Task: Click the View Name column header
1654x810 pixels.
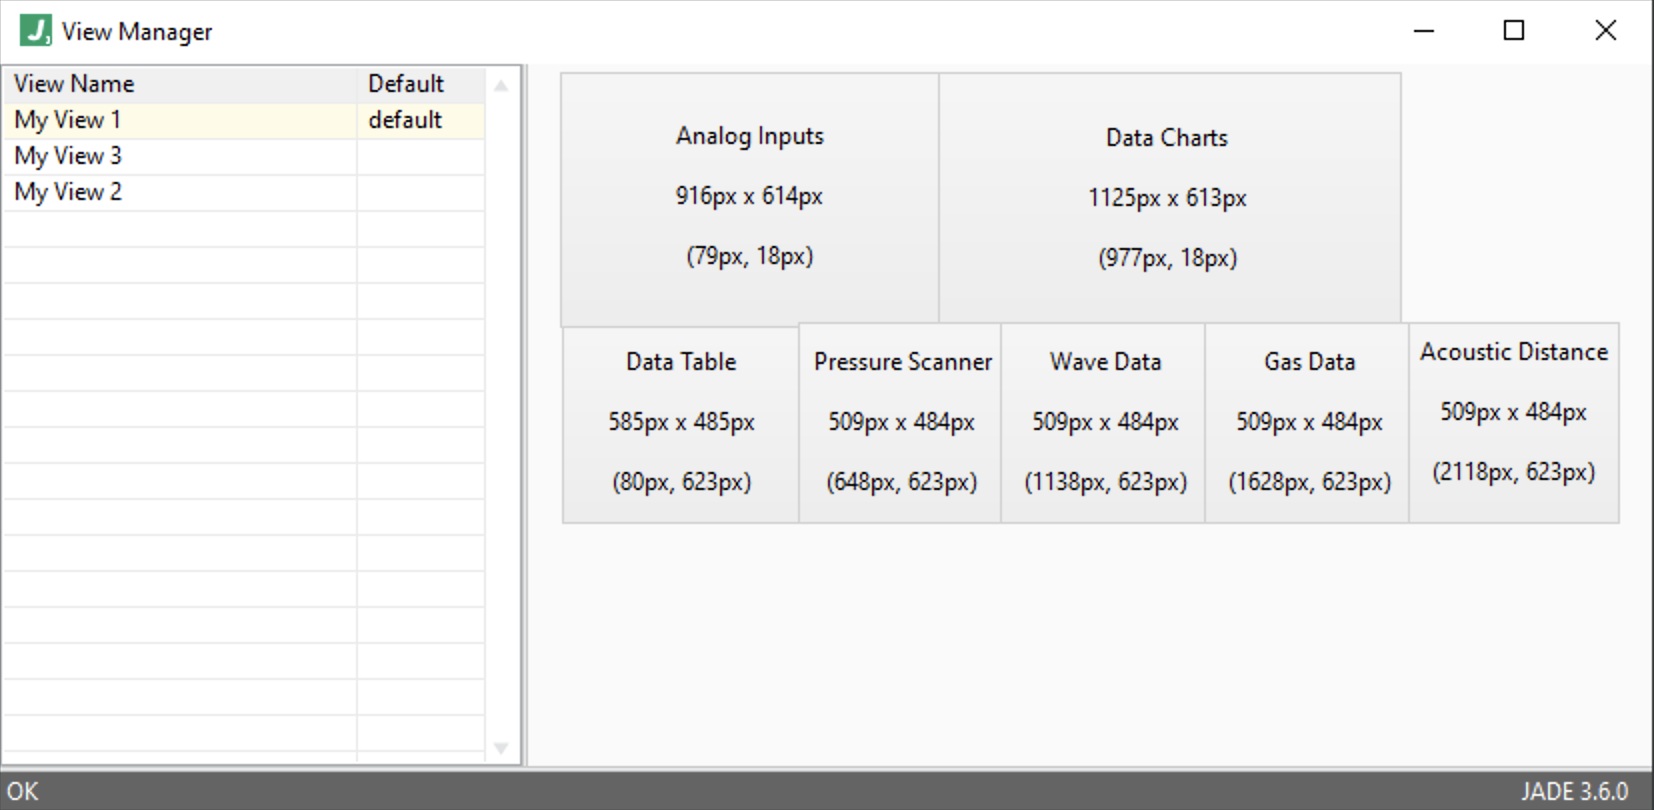Action: click(180, 84)
